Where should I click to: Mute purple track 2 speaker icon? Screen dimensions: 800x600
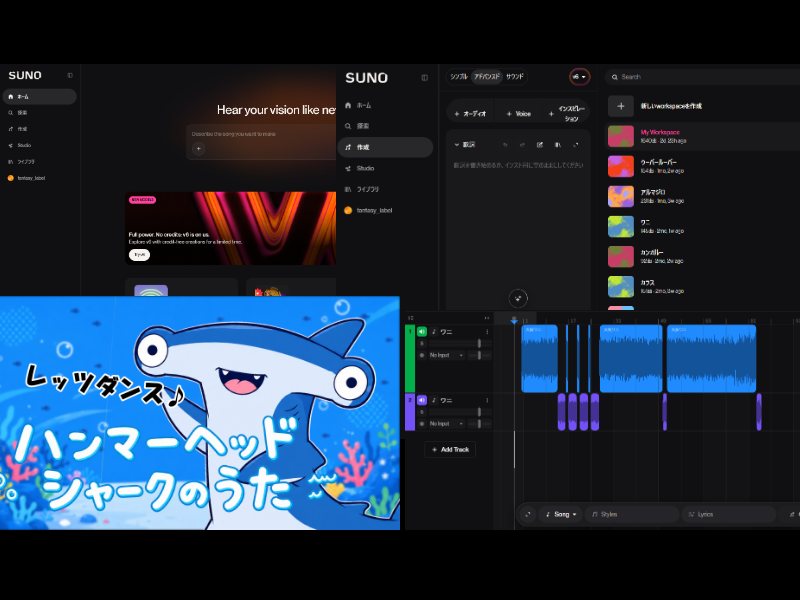421,400
